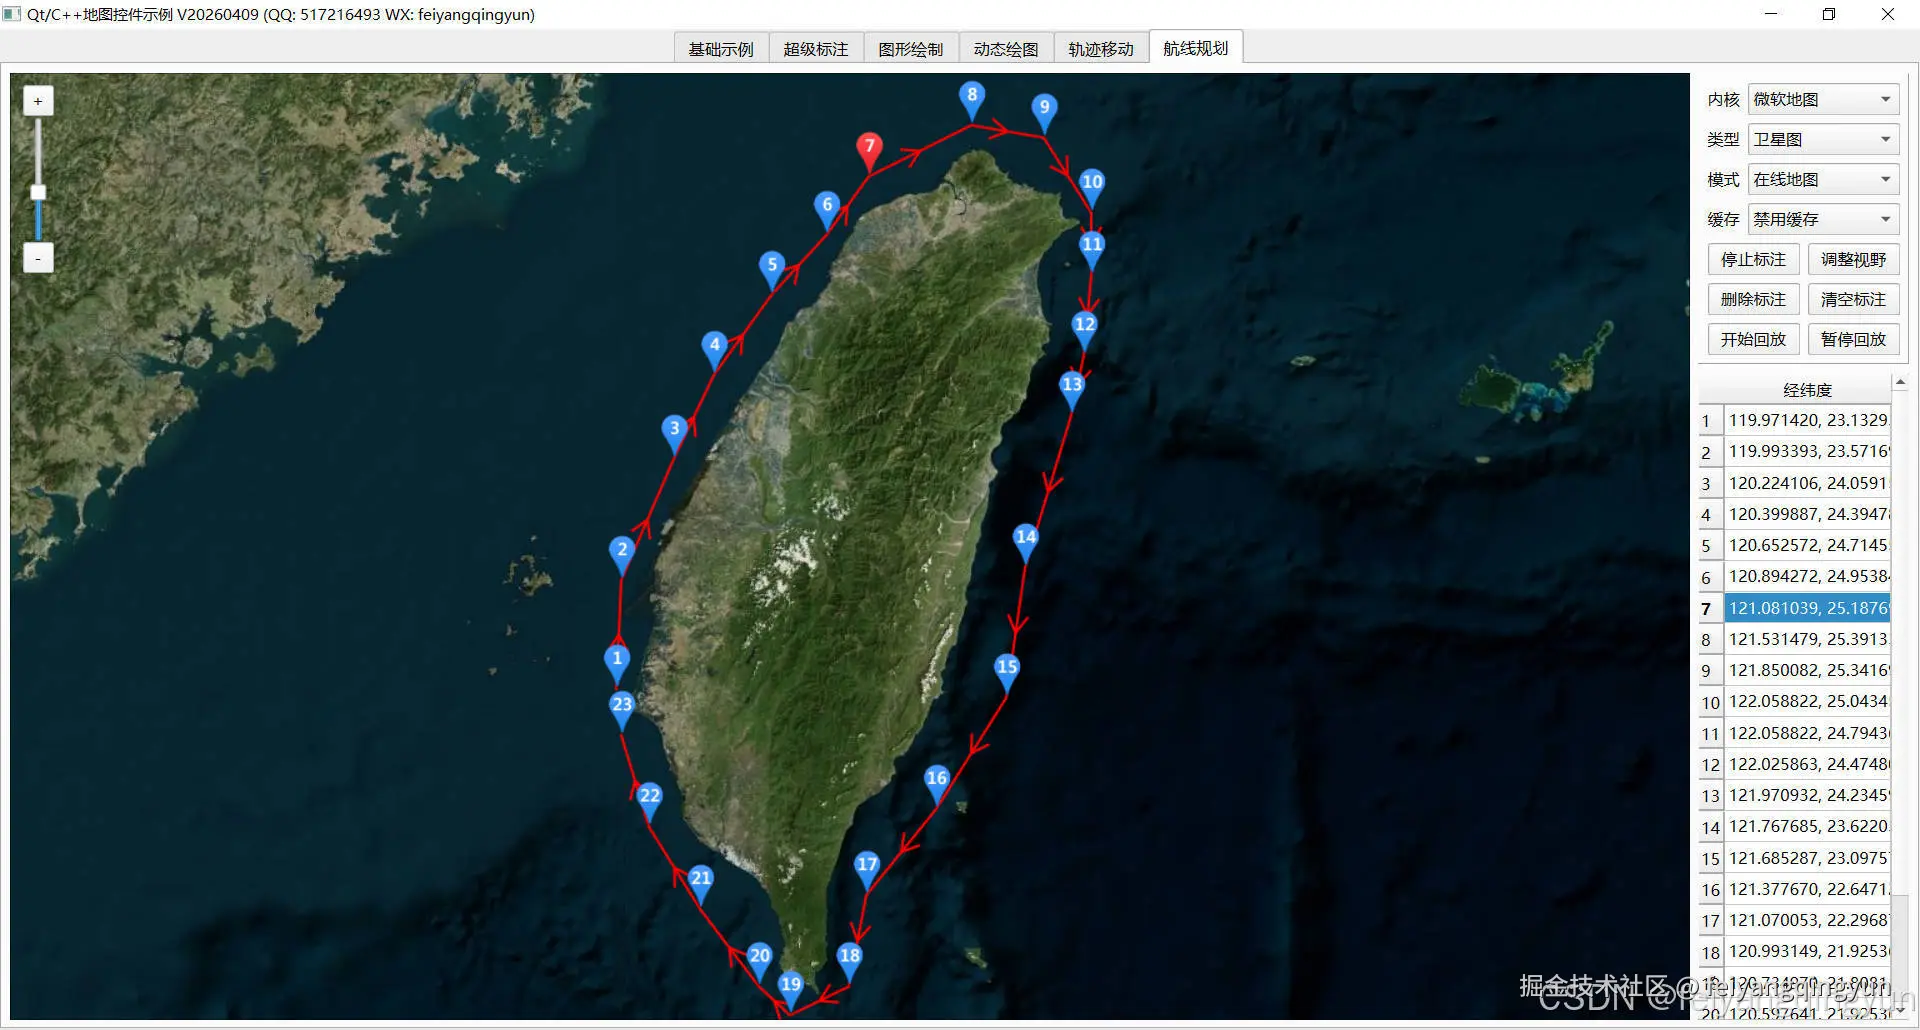Select row 13 coordinate 121.970932
1920x1030 pixels.
click(1808, 796)
